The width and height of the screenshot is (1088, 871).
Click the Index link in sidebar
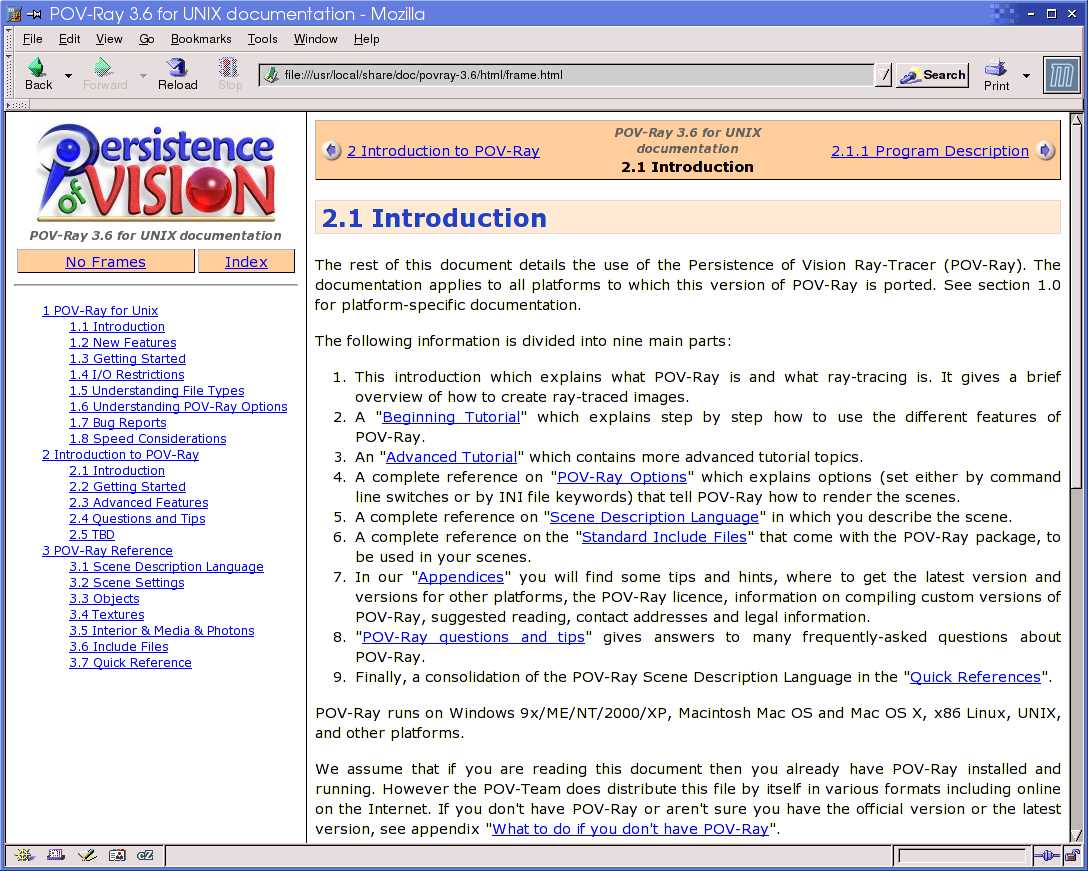click(x=246, y=262)
